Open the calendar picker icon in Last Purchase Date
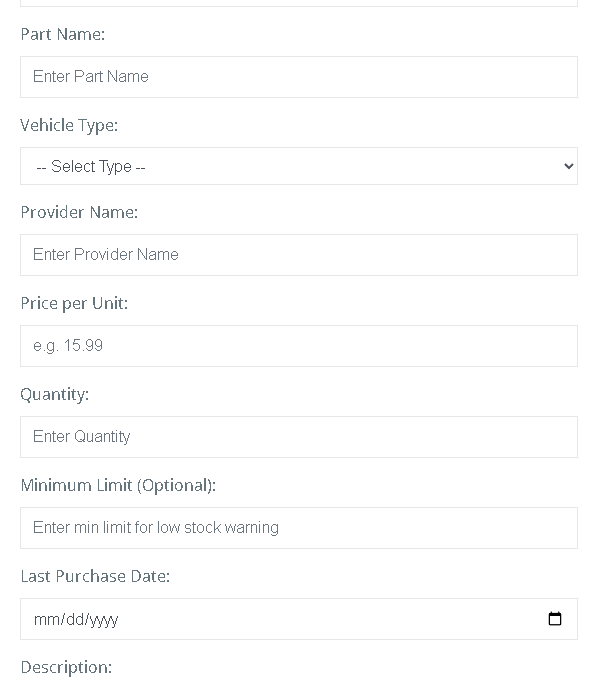 (x=554, y=619)
